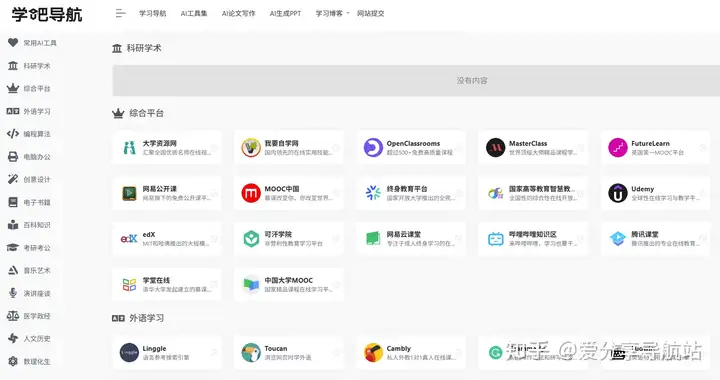This screenshot has width=720, height=380.
Task: Select the 外语学习 language icon in sidebar
Action: click(x=13, y=111)
